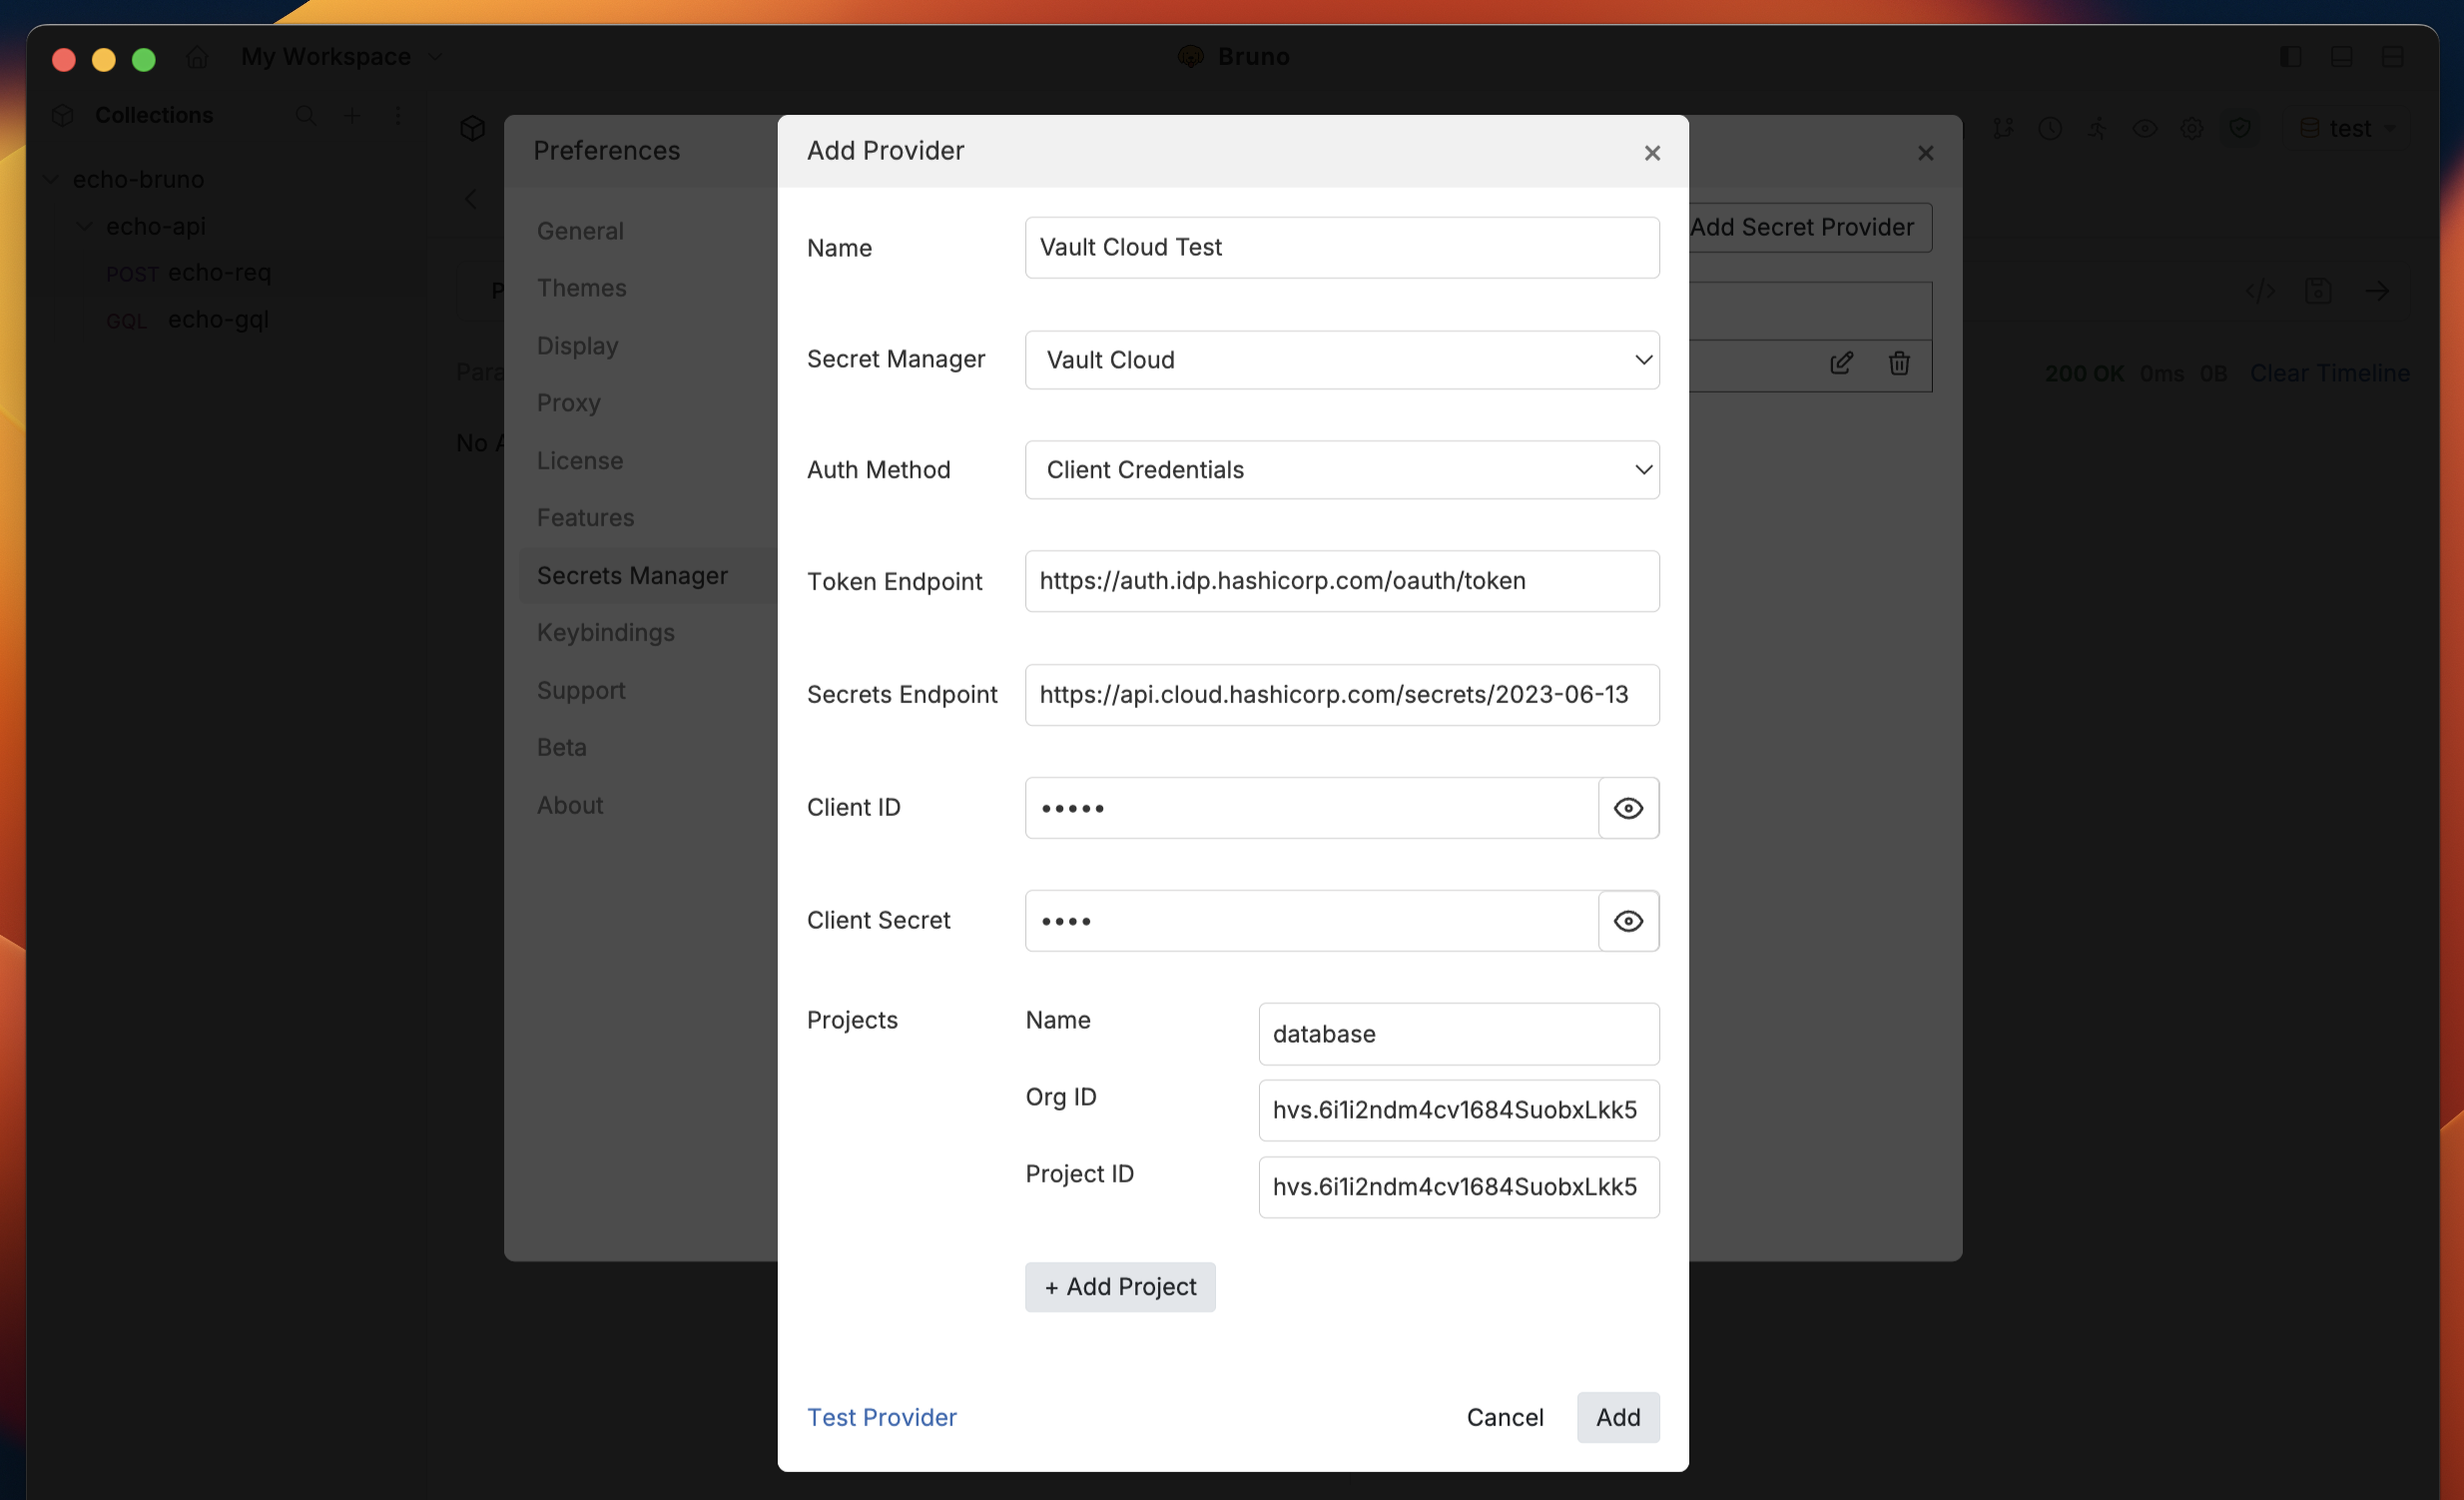Image resolution: width=2464 pixels, height=1500 pixels.
Task: Open the Auth Method dropdown
Action: [1341, 470]
